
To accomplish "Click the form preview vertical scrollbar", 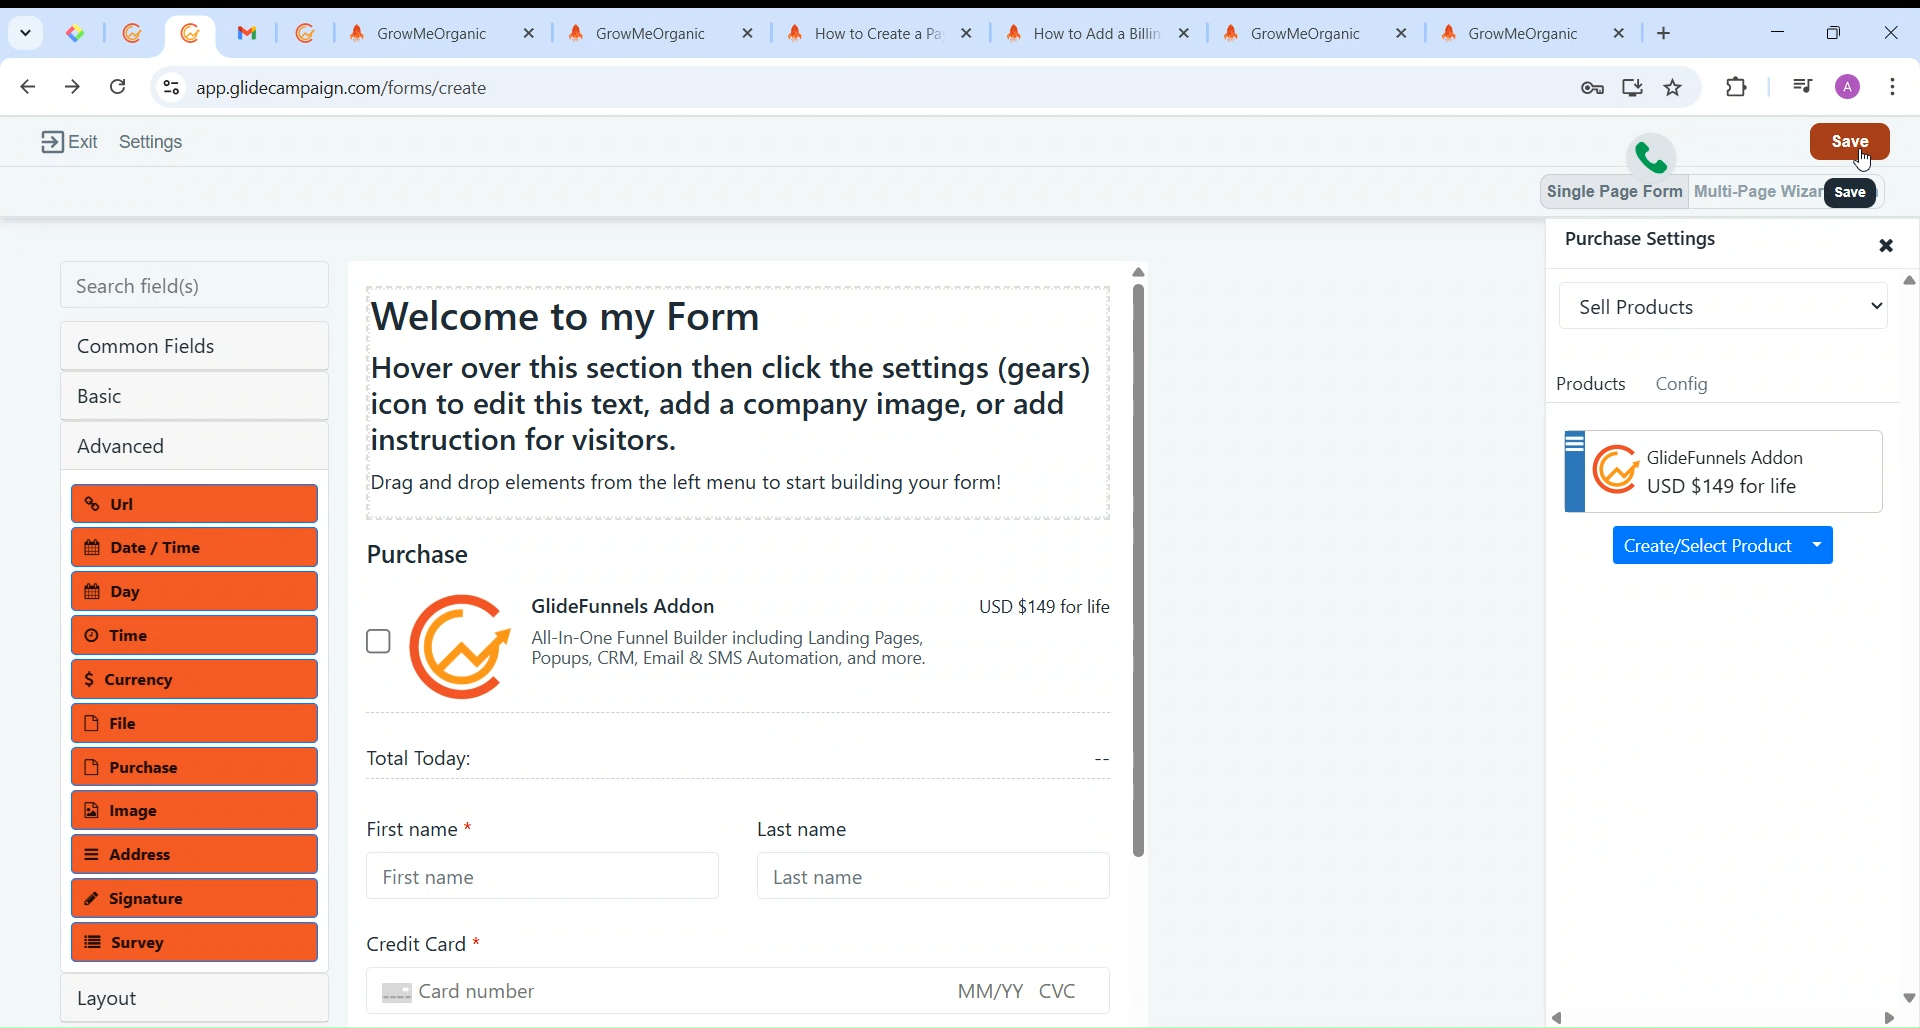I will tap(1139, 570).
